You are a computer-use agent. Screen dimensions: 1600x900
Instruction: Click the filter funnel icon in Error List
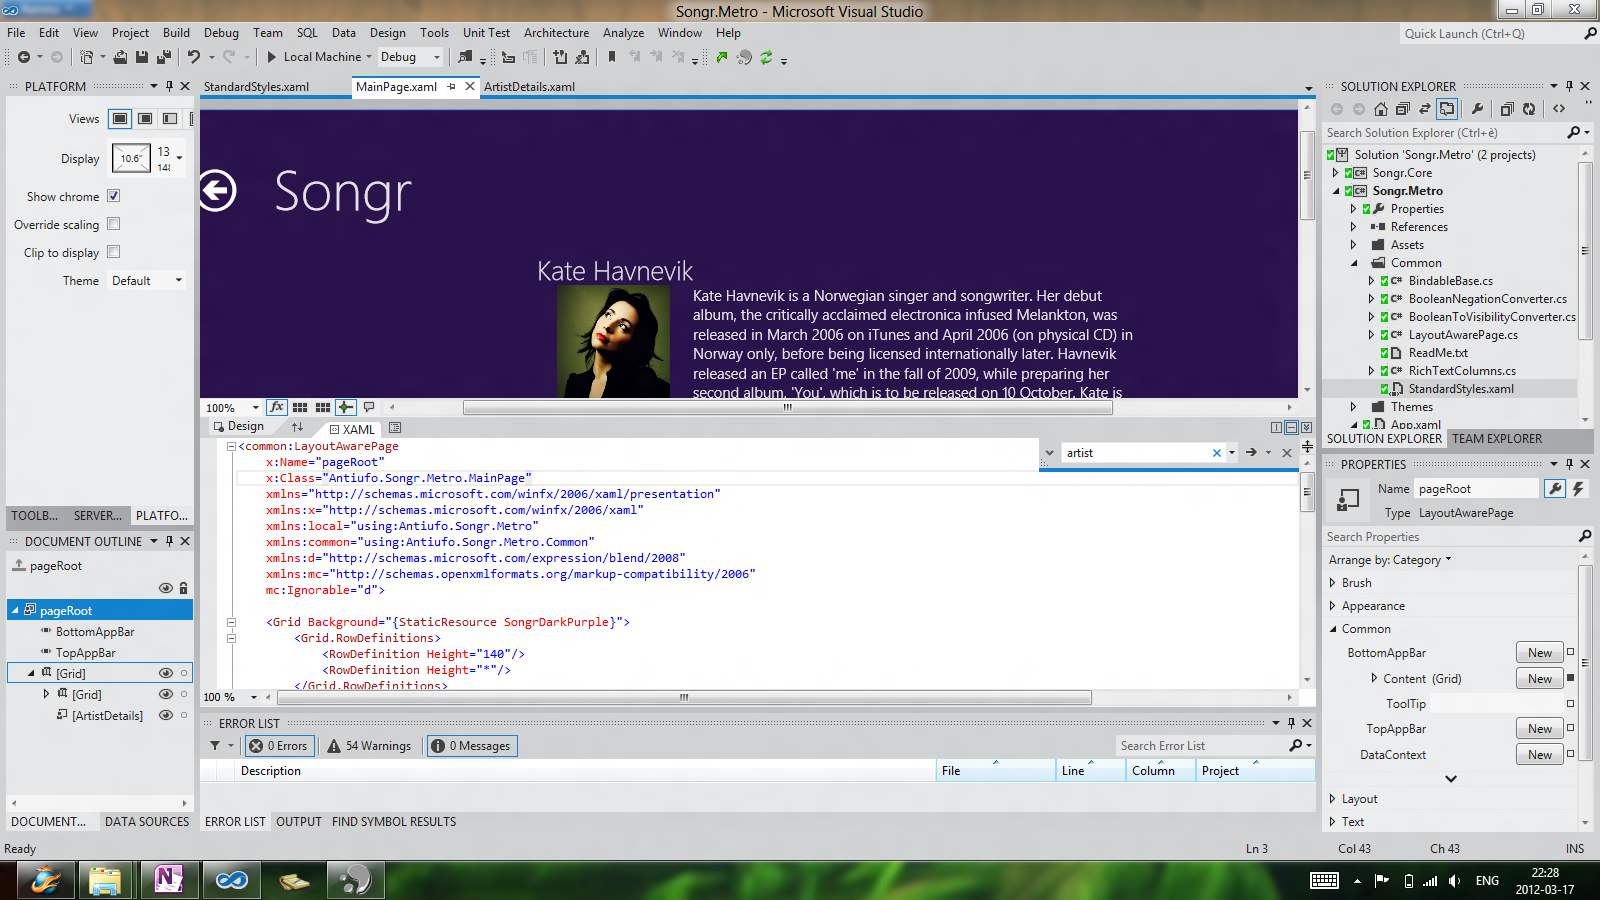[x=215, y=746]
